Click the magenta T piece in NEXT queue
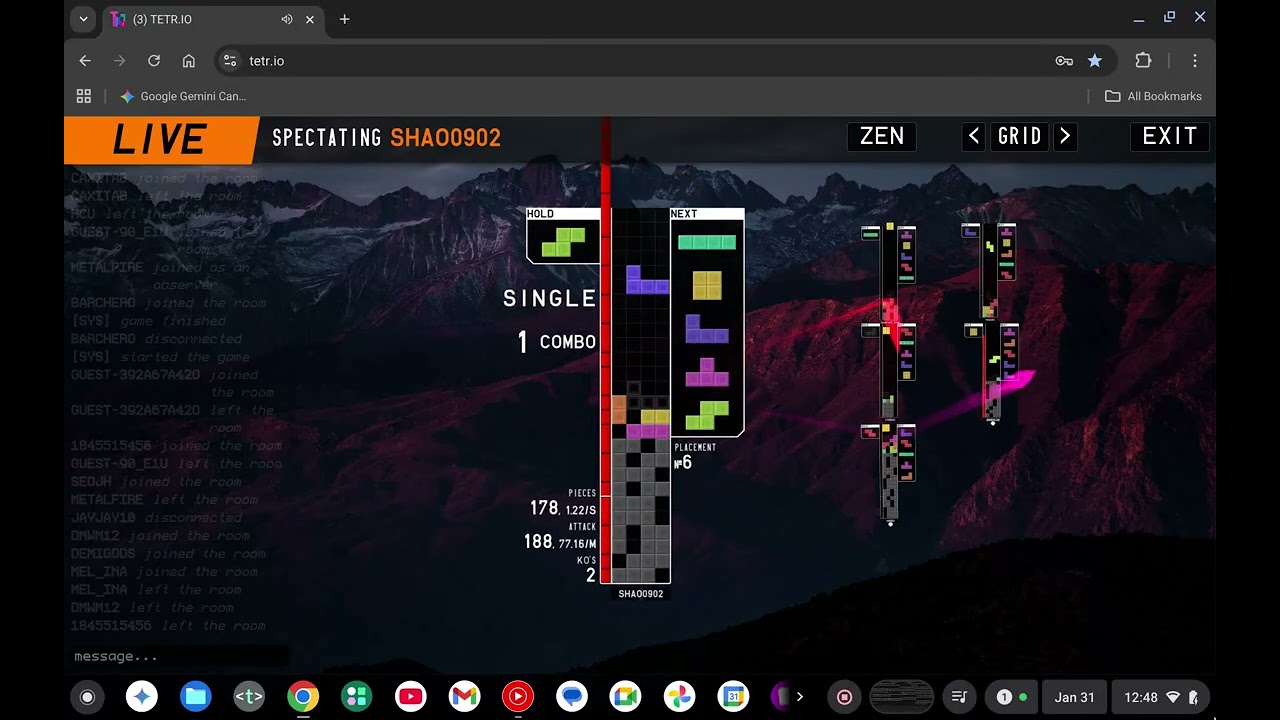Viewport: 1280px width, 720px height. click(x=707, y=372)
